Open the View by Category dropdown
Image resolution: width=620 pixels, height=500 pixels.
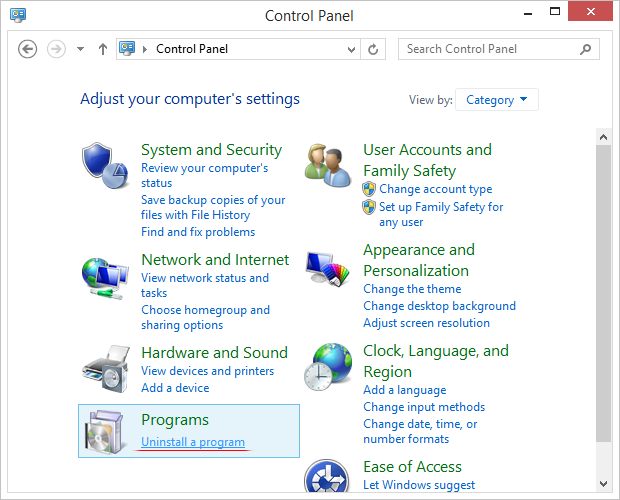coord(497,100)
